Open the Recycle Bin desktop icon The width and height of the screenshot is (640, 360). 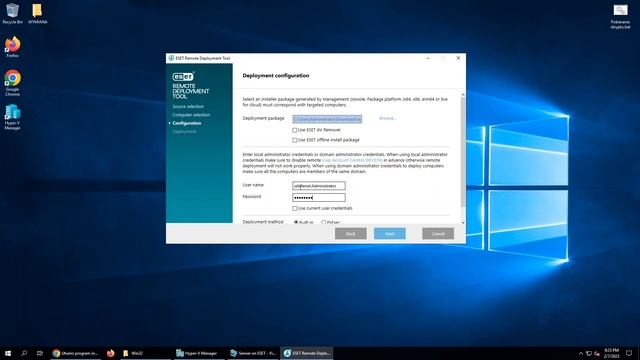click(x=12, y=13)
